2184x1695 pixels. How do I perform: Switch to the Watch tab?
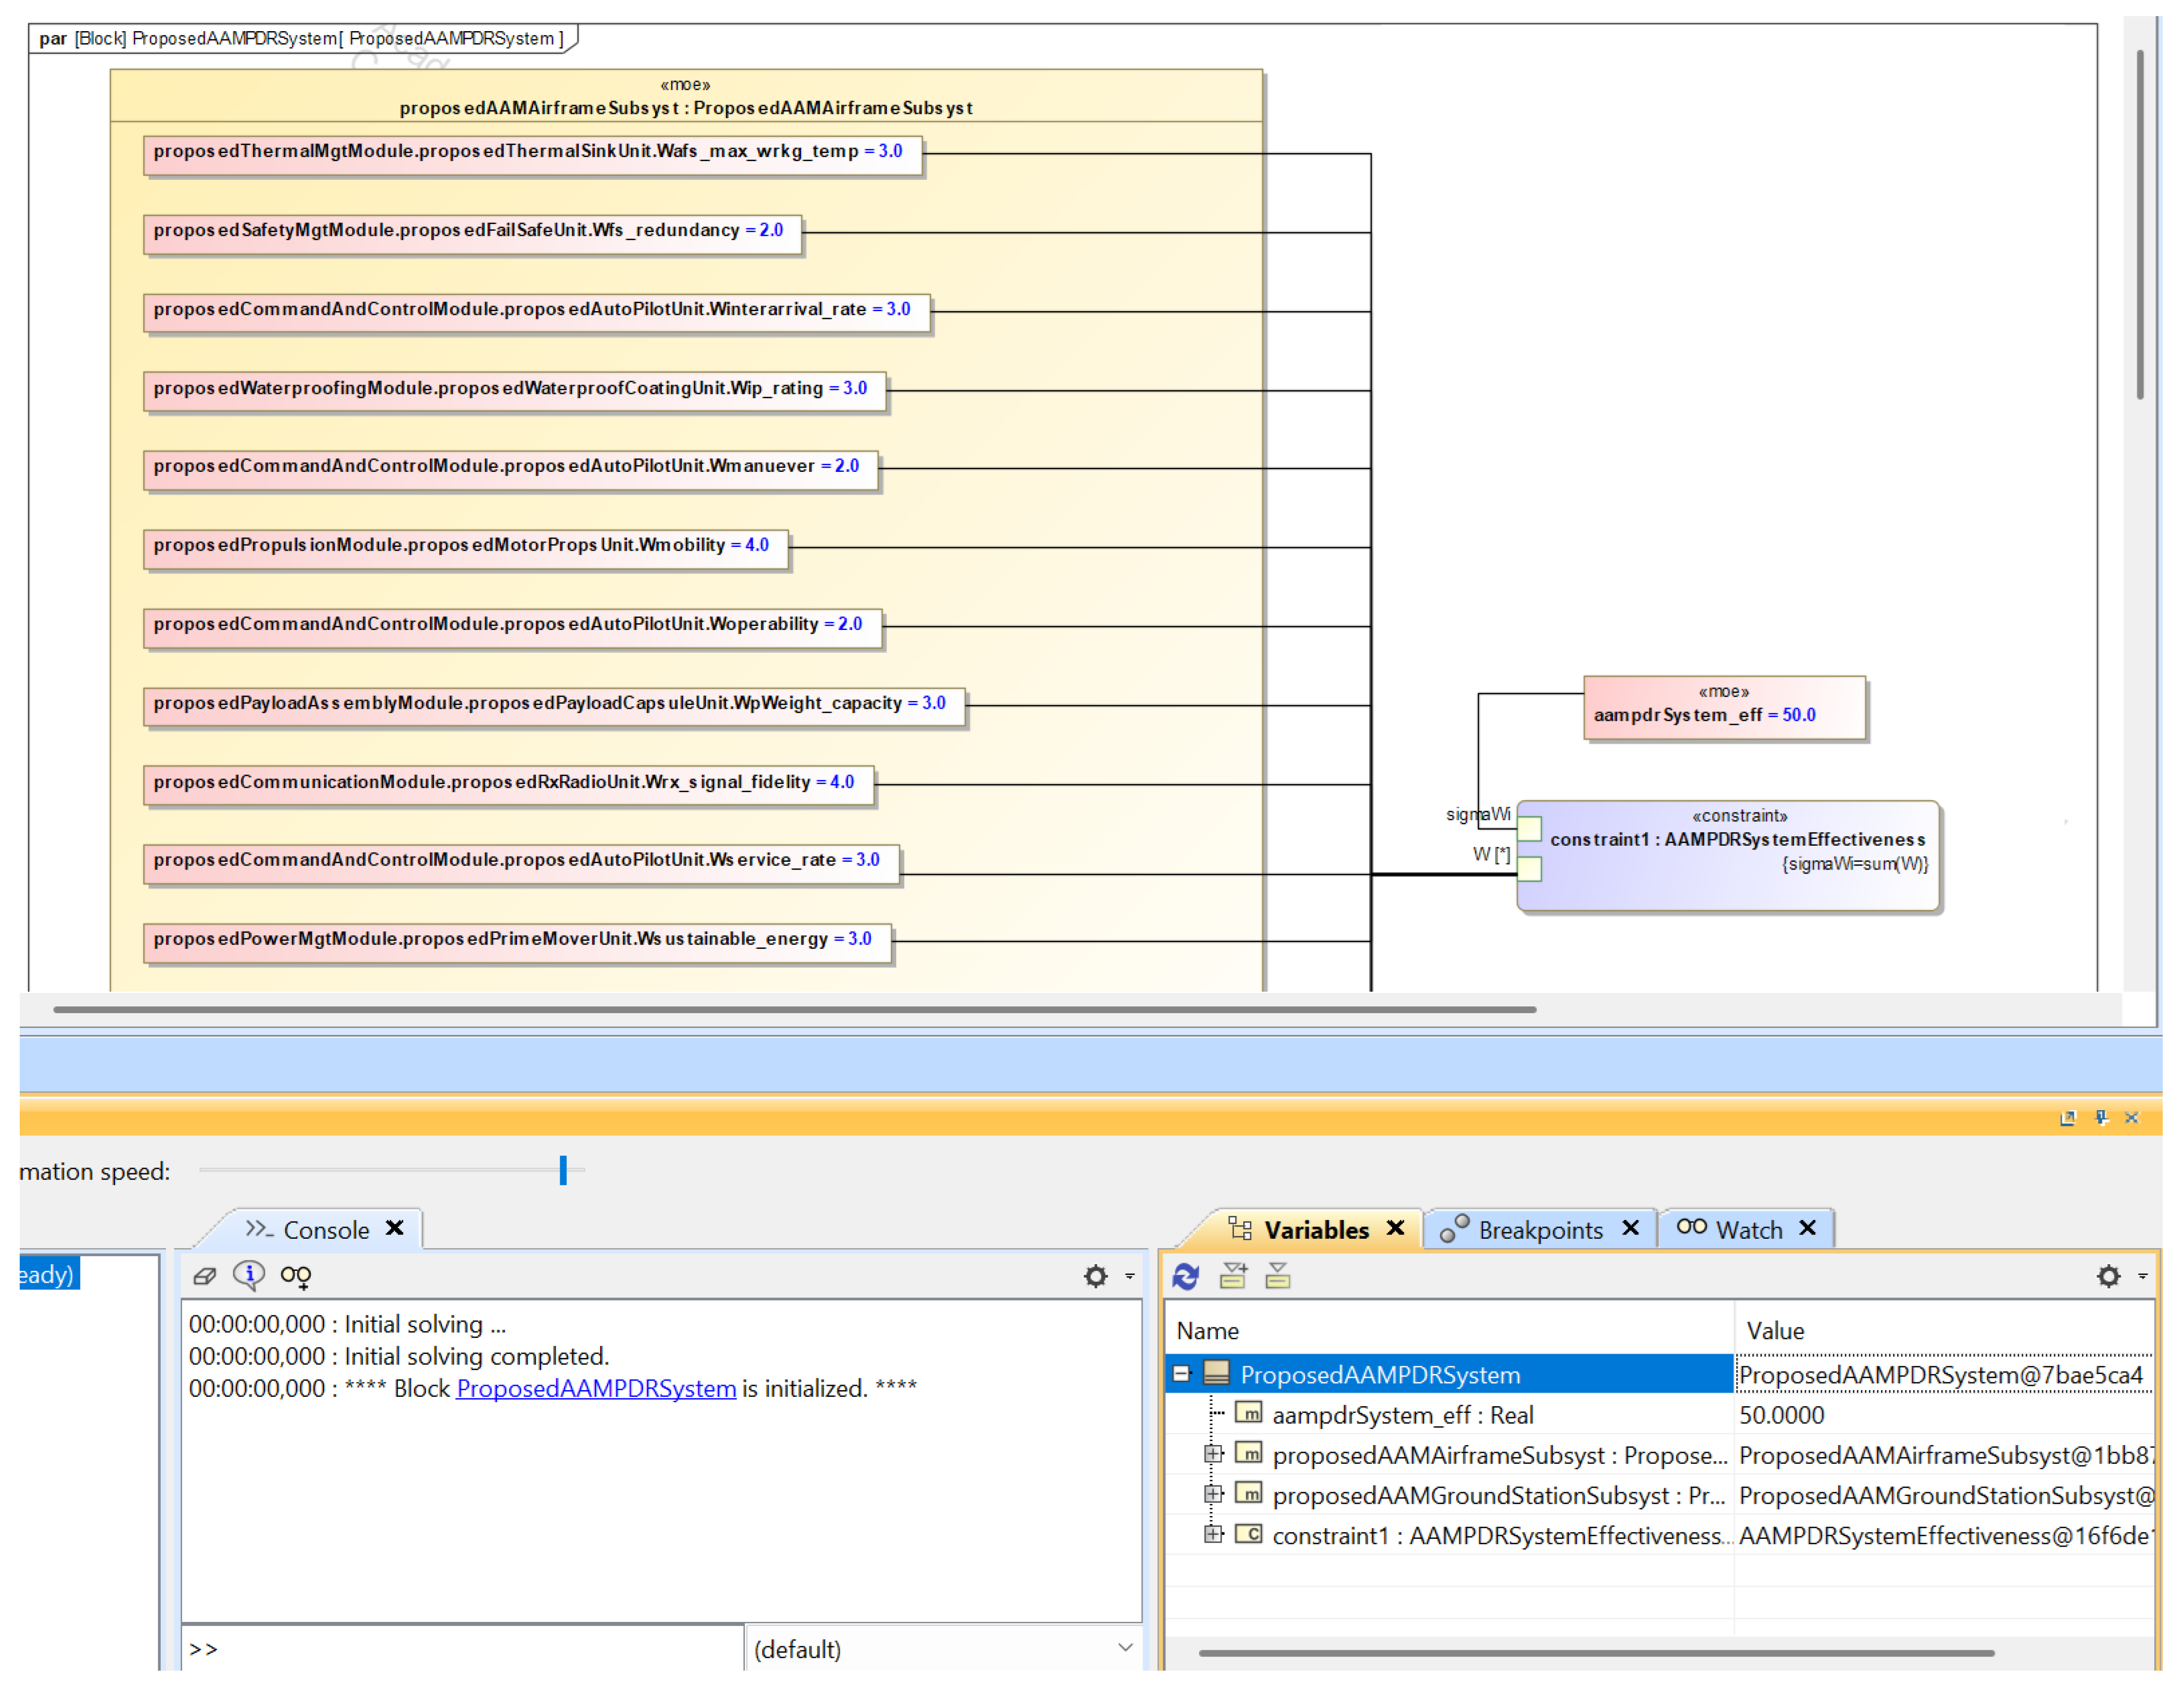point(1748,1230)
